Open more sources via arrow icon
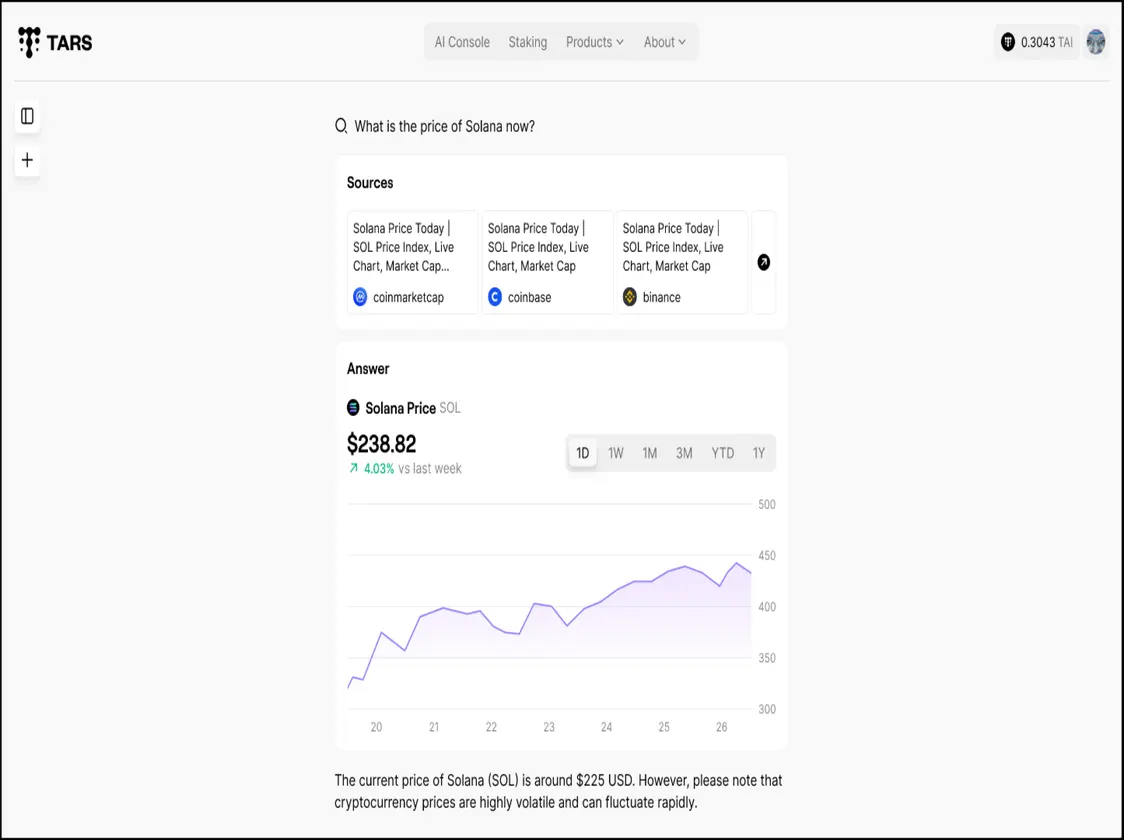 click(x=763, y=262)
